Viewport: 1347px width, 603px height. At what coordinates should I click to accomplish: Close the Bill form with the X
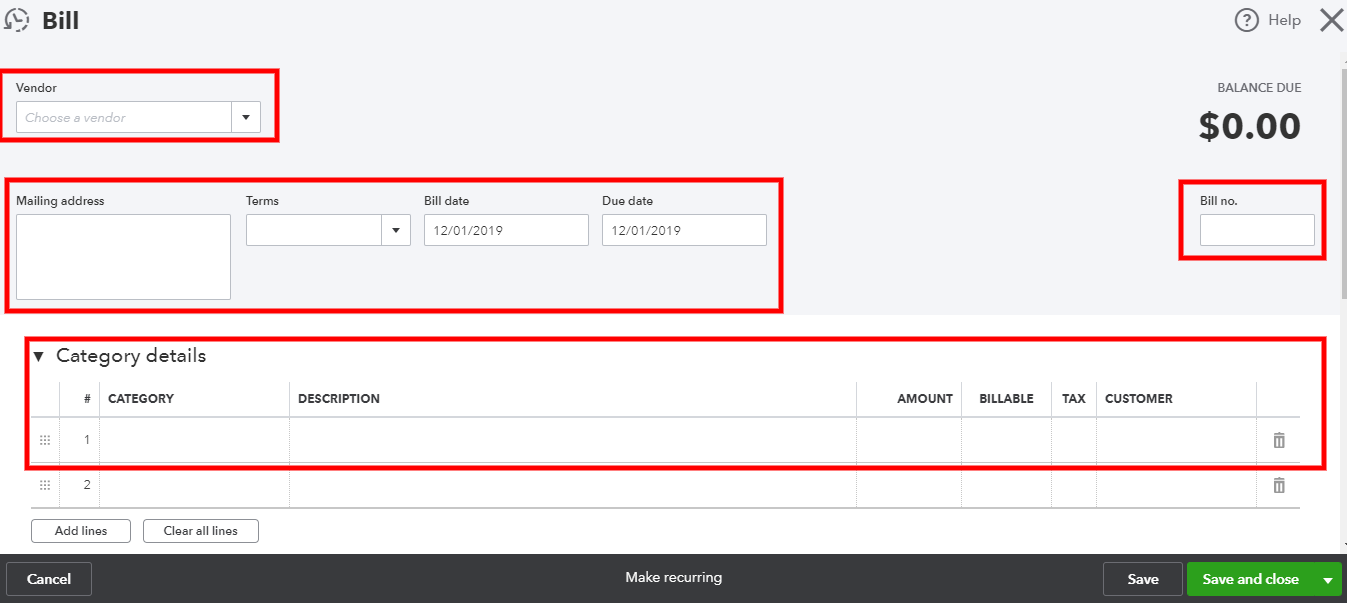click(x=1331, y=19)
